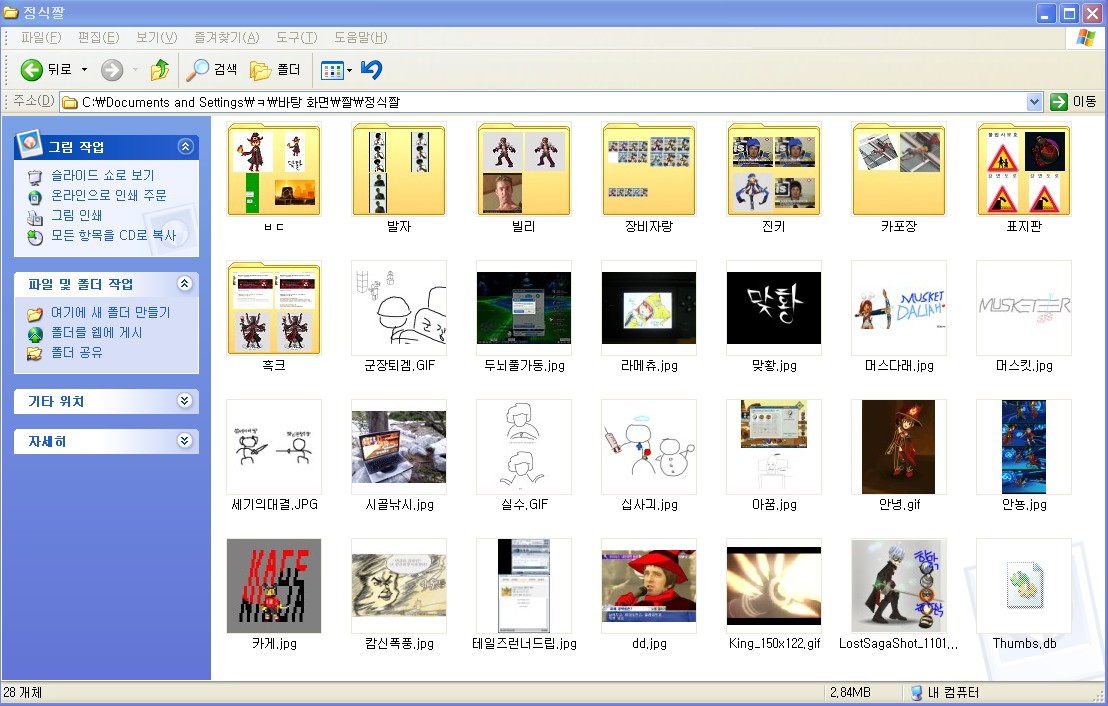1108x706 pixels.
Task: Select the 표지판 folder
Action: tap(1024, 169)
